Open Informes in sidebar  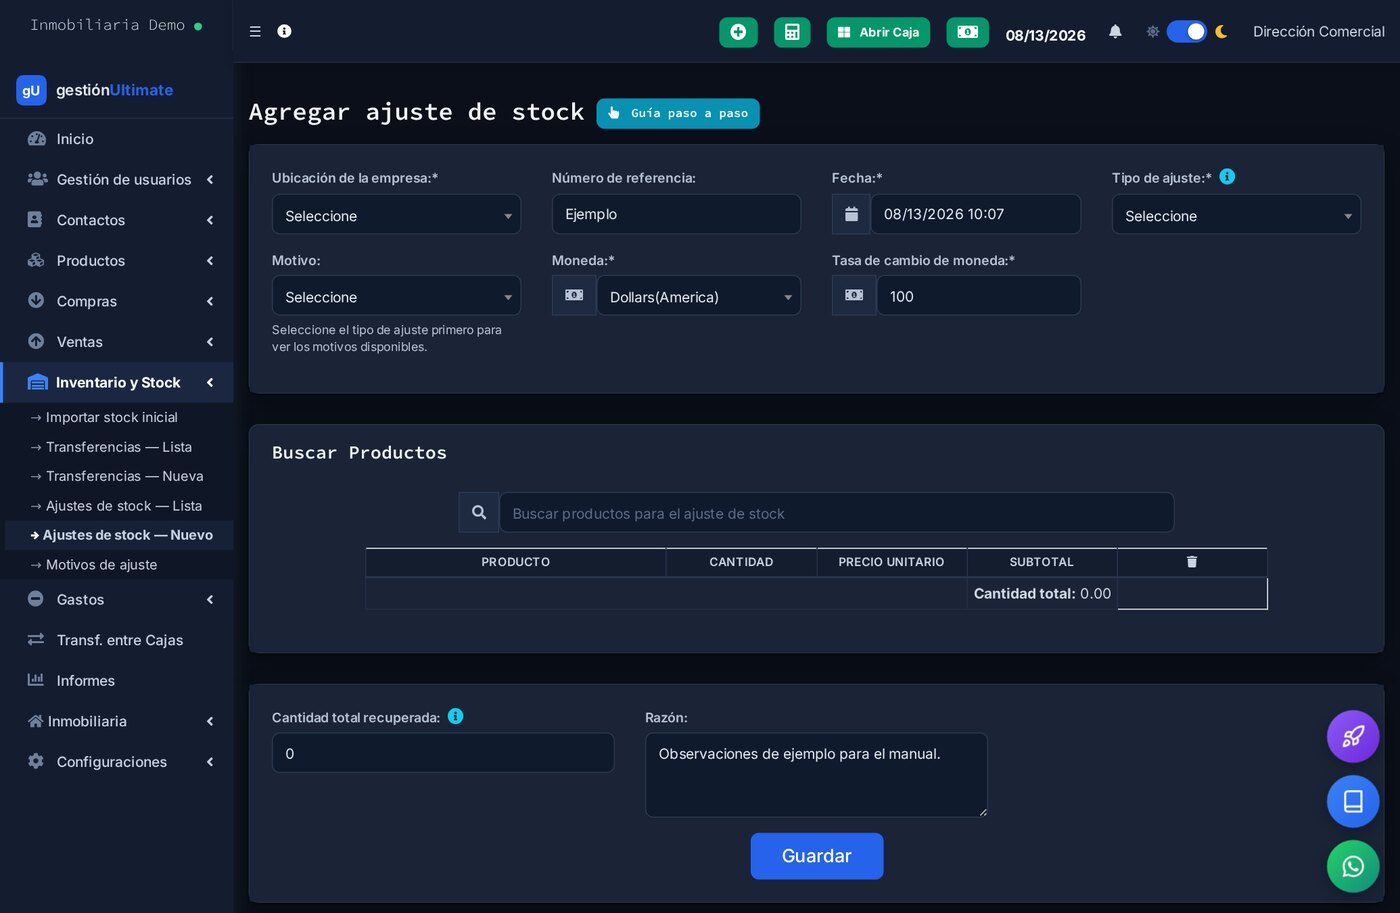click(117, 680)
